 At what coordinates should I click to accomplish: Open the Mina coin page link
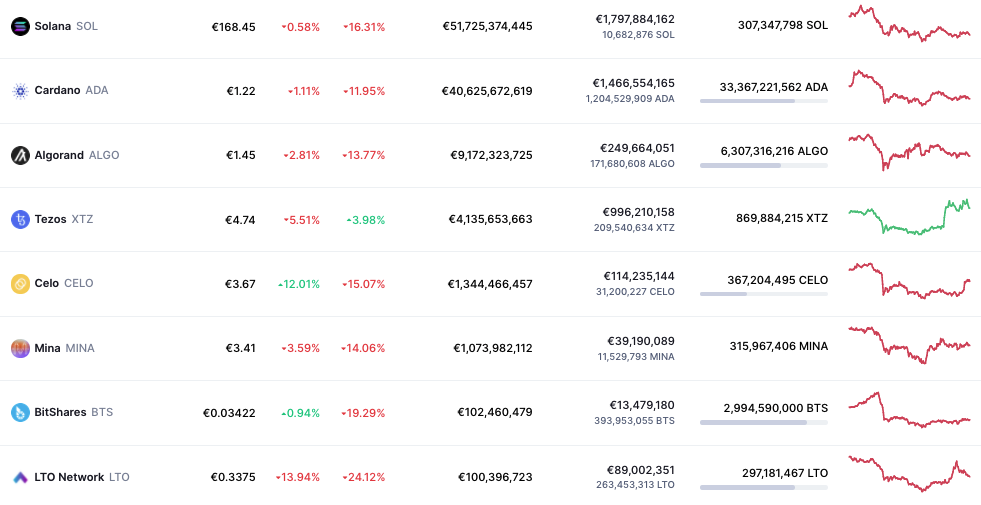tap(64, 348)
